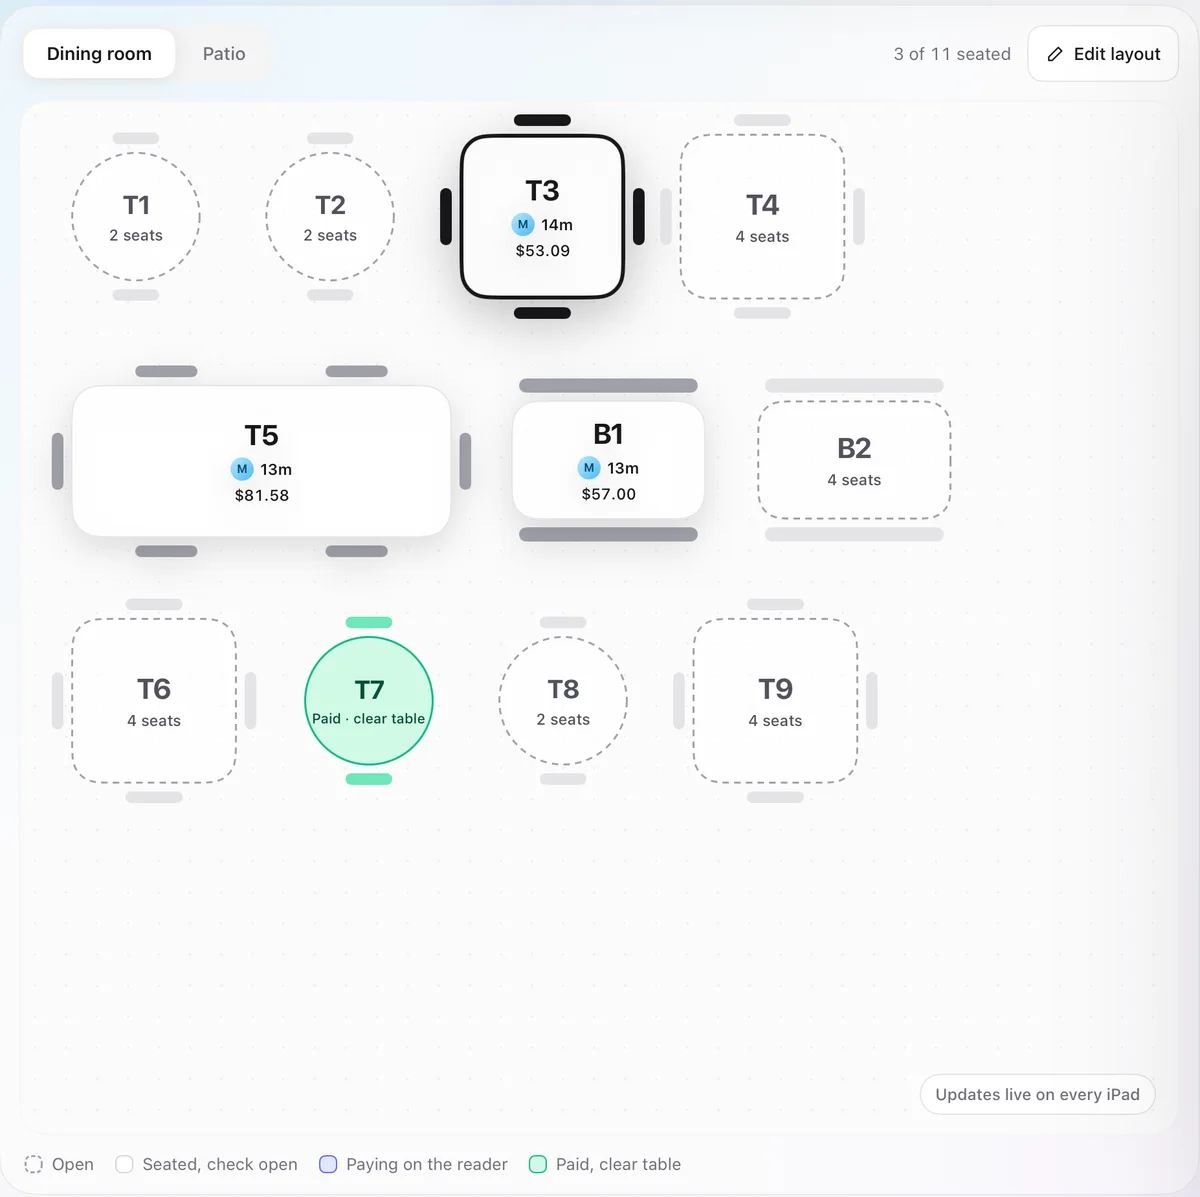Select the open square table T4

pos(762,217)
